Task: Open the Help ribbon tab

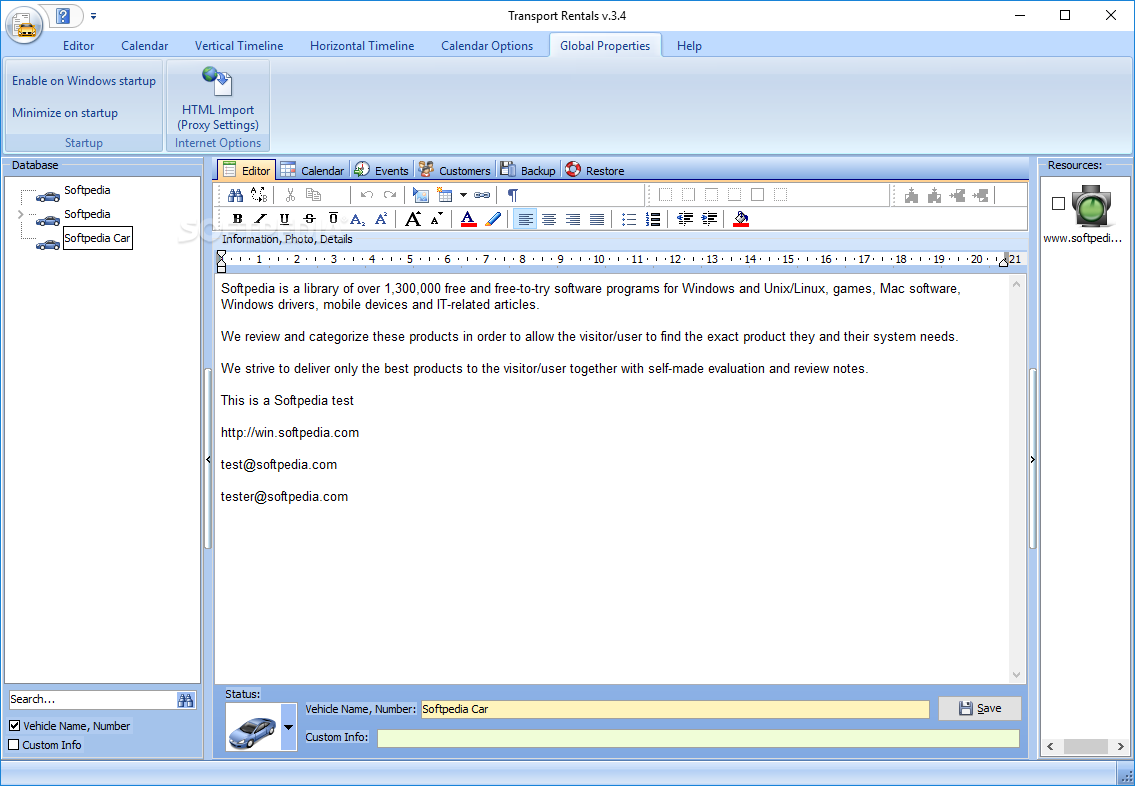Action: pyautogui.click(x=689, y=46)
